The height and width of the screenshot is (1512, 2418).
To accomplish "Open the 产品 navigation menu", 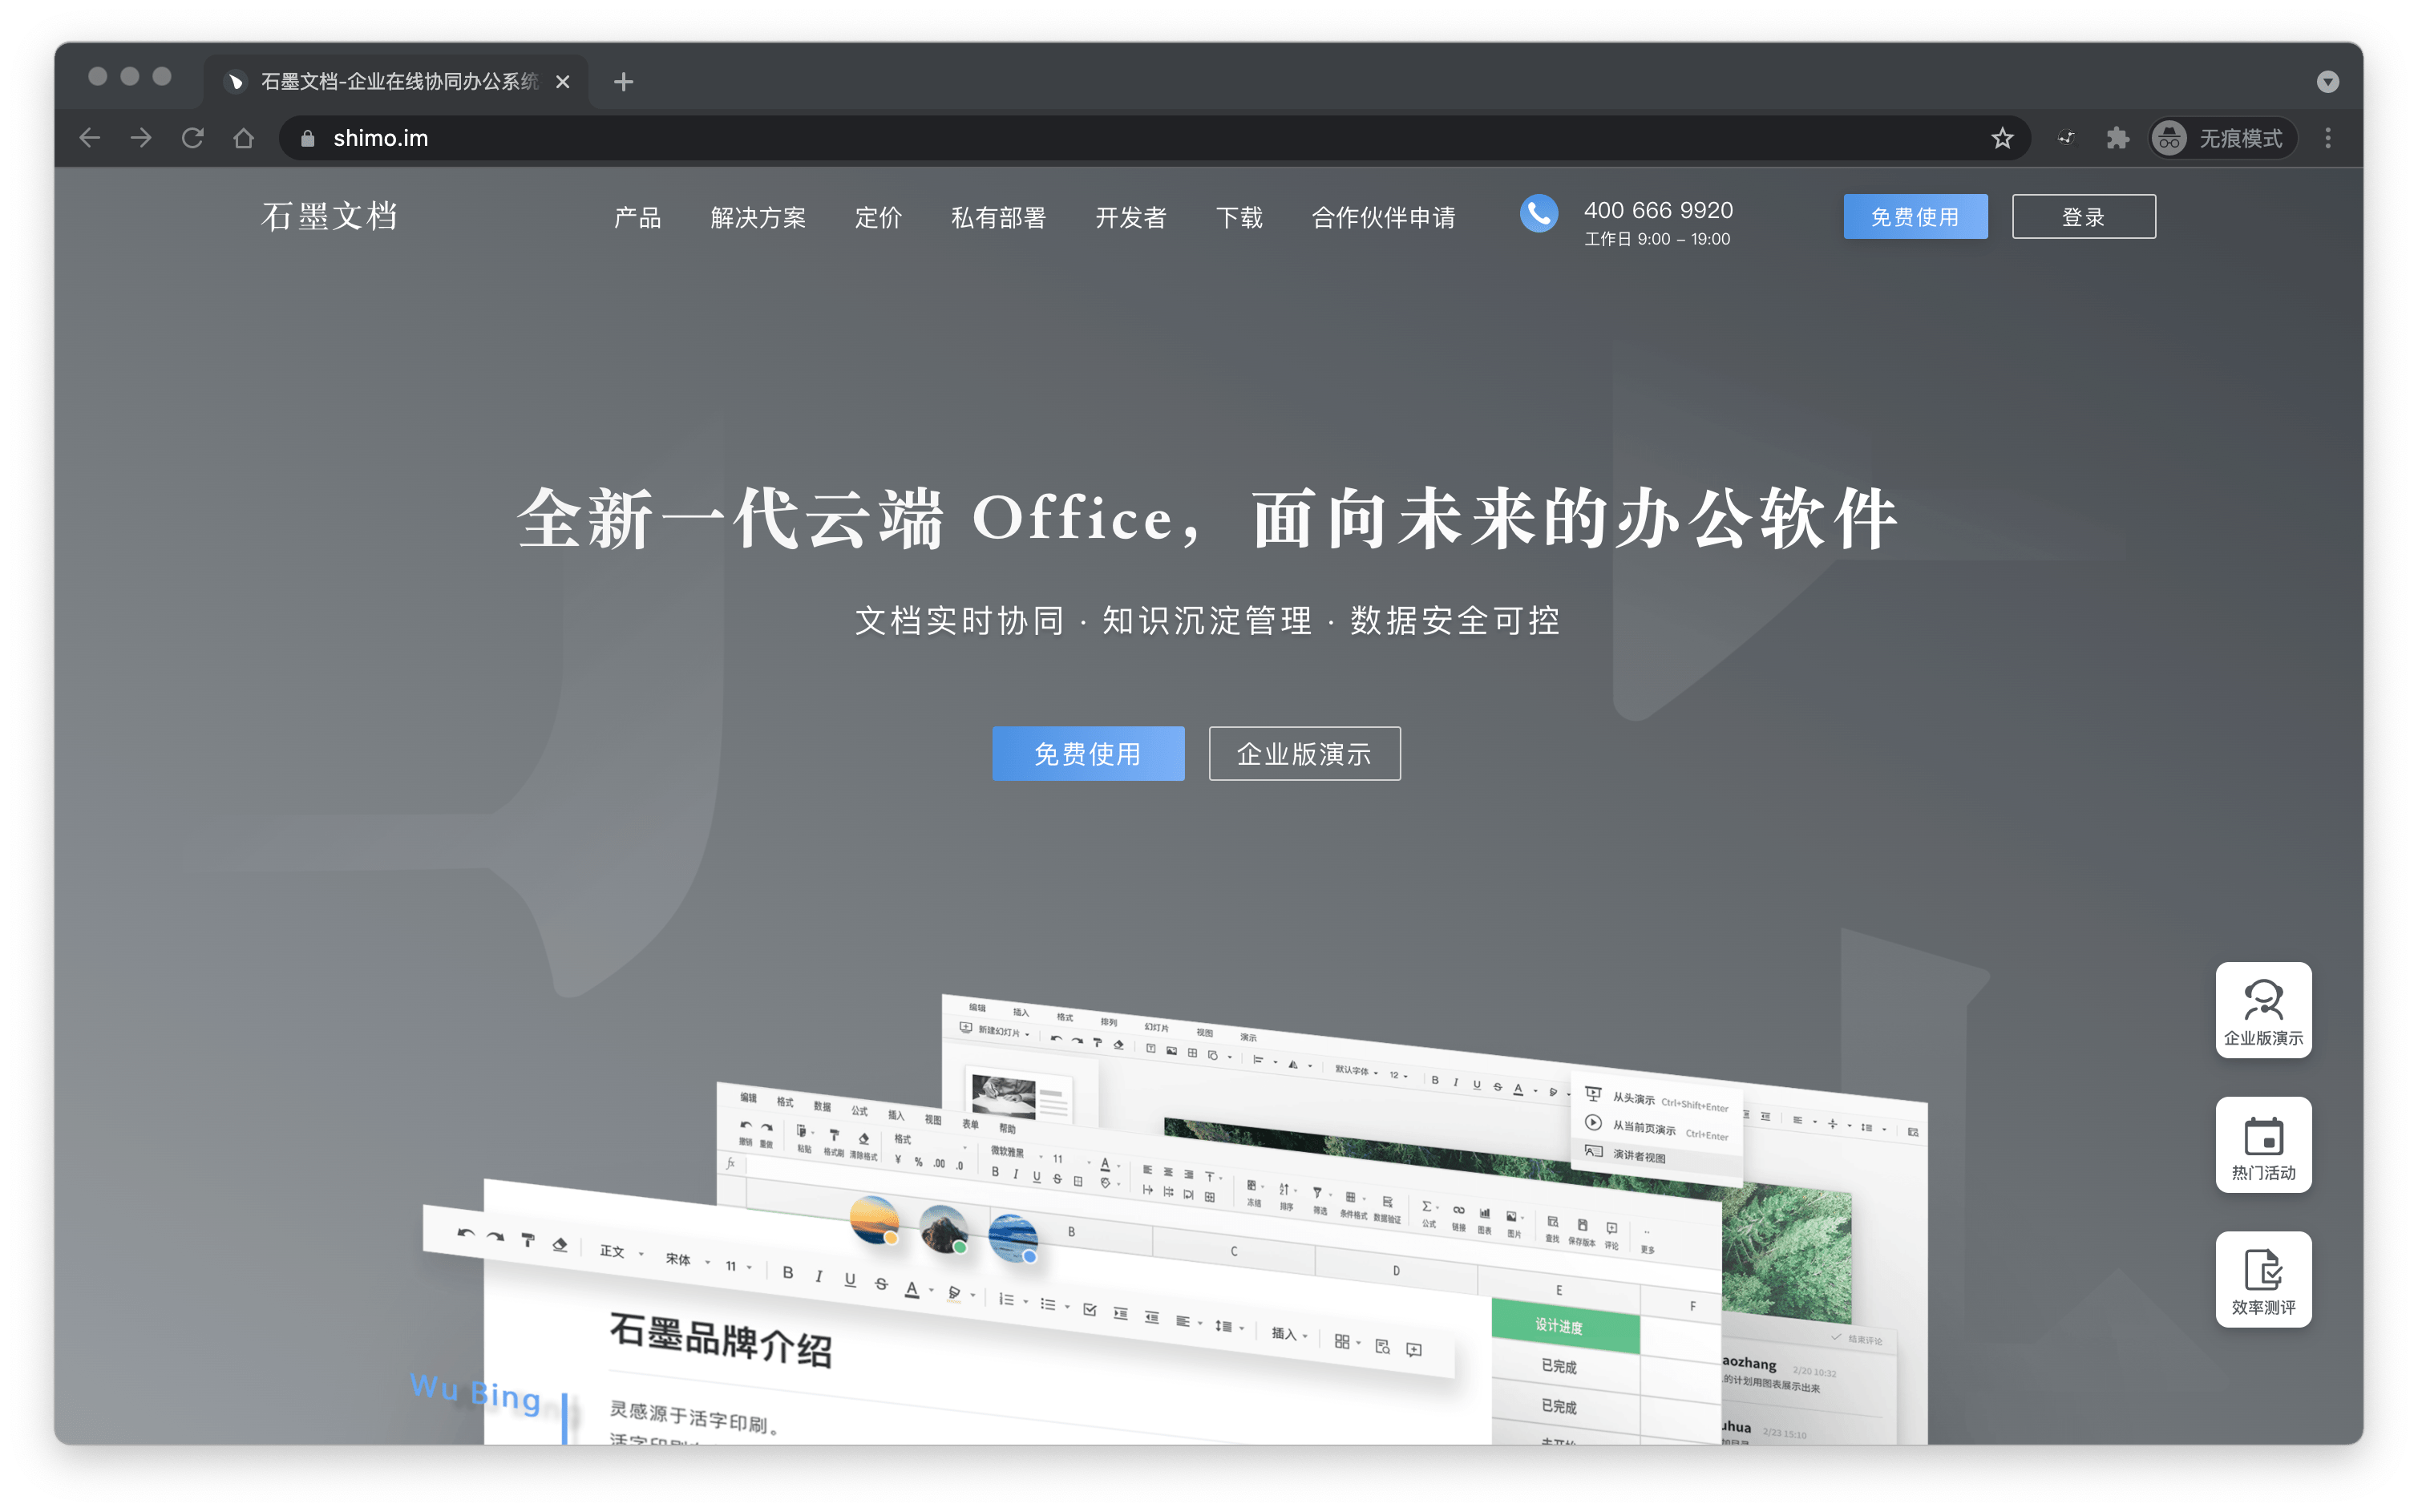I will 637,217.
